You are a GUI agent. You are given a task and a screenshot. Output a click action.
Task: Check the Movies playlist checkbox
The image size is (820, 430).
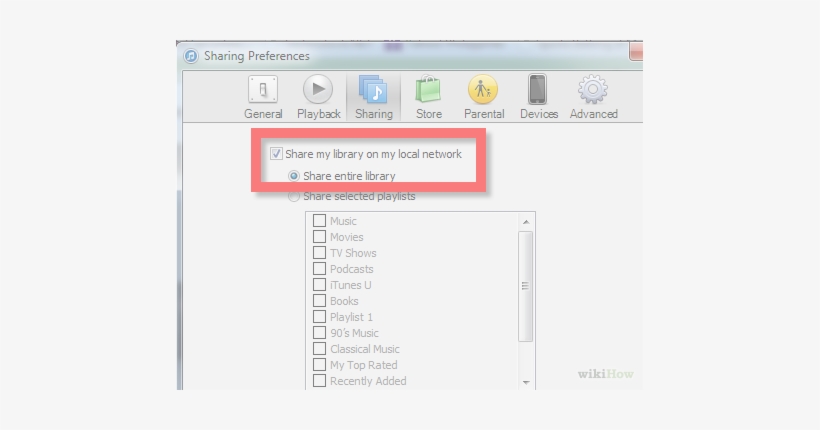coord(320,237)
